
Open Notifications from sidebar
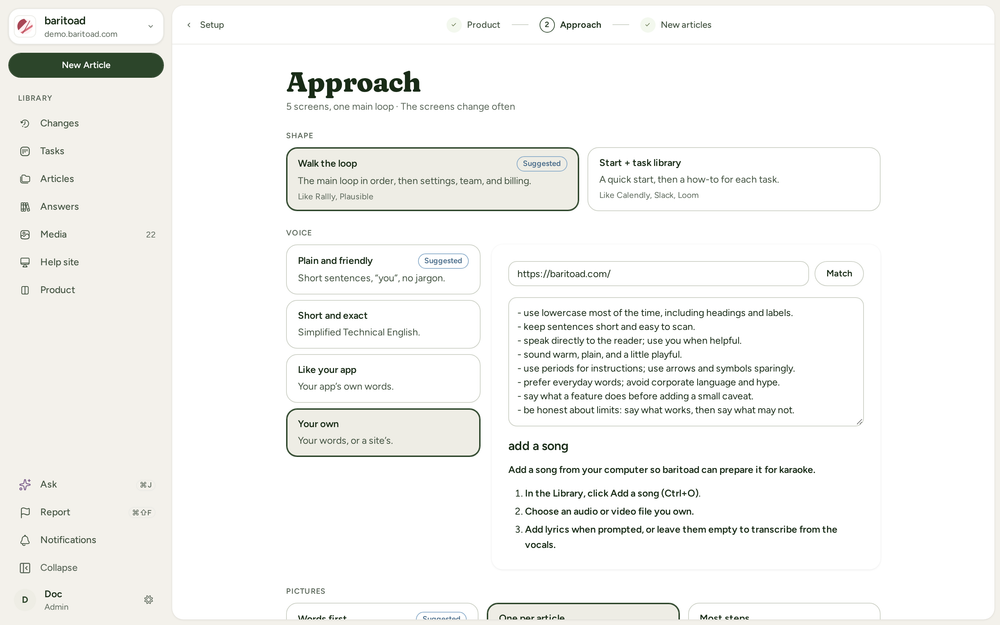click(x=86, y=540)
